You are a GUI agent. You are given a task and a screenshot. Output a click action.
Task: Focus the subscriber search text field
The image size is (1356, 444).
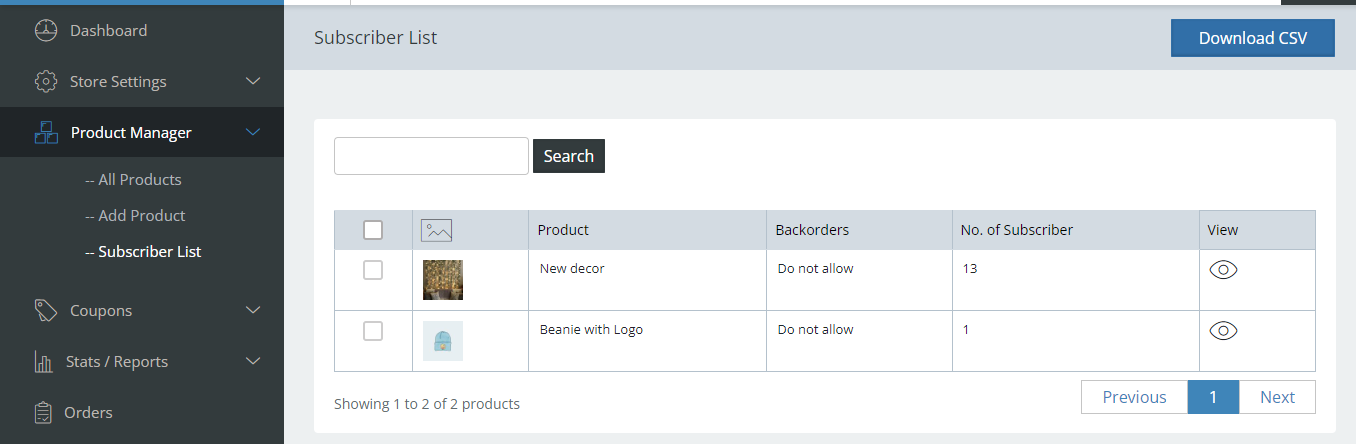[431, 156]
